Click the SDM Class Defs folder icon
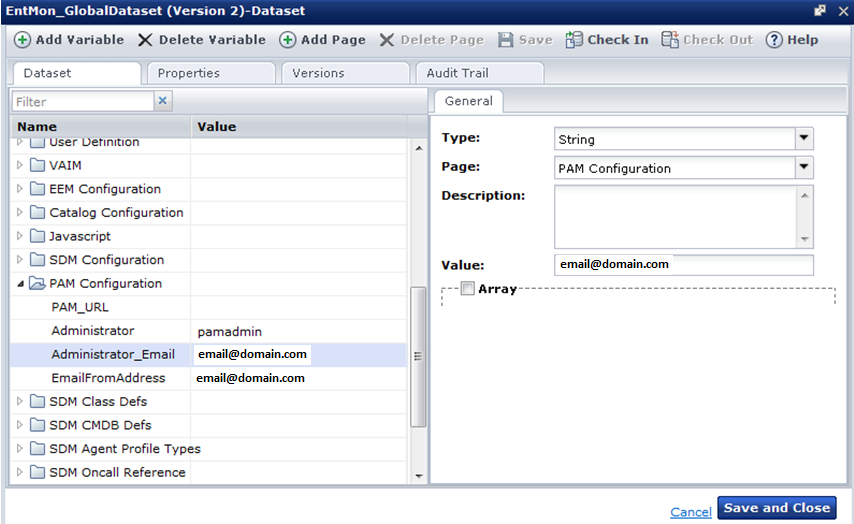This screenshot has height=524, width=854. tap(37, 401)
